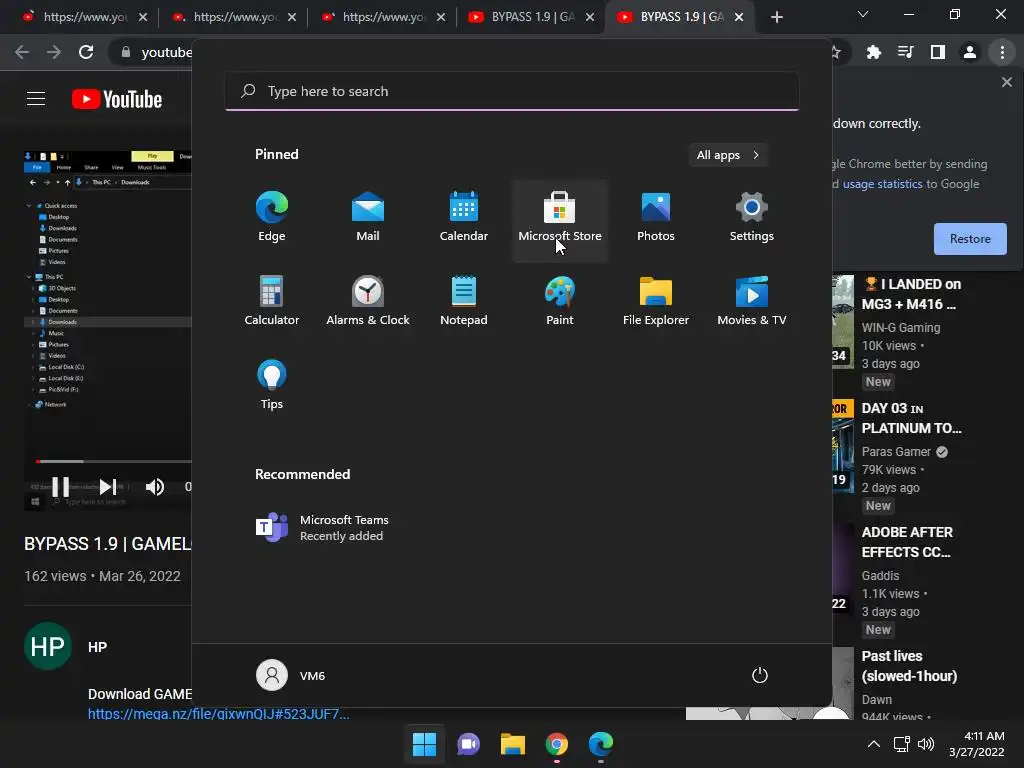The image size is (1024, 768).
Task: Open a new Chrome tab
Action: pyautogui.click(x=776, y=17)
